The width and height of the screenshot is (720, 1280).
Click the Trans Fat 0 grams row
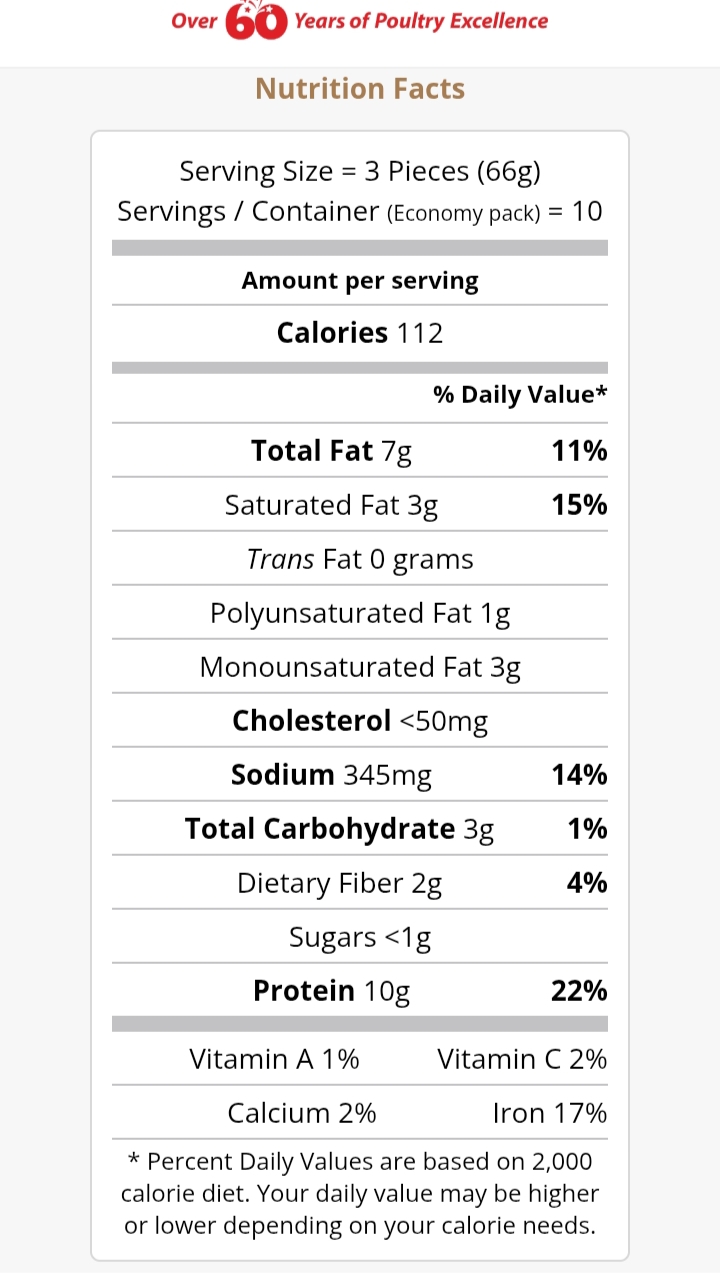360,559
